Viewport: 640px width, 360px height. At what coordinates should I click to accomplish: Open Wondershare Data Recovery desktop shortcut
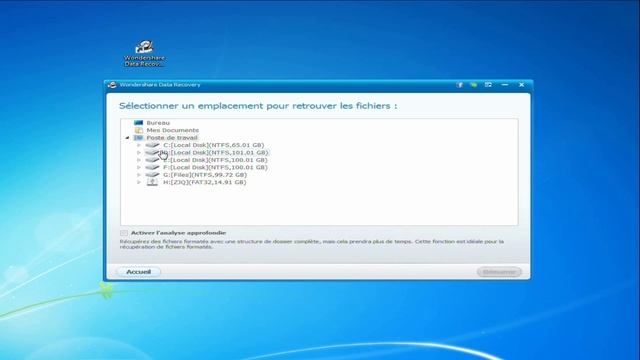coord(144,53)
